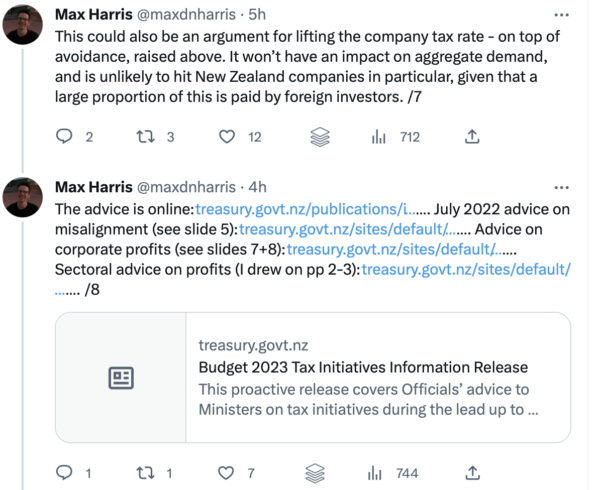Share the first tweet about company tax
This screenshot has height=490, width=600.
472,136
